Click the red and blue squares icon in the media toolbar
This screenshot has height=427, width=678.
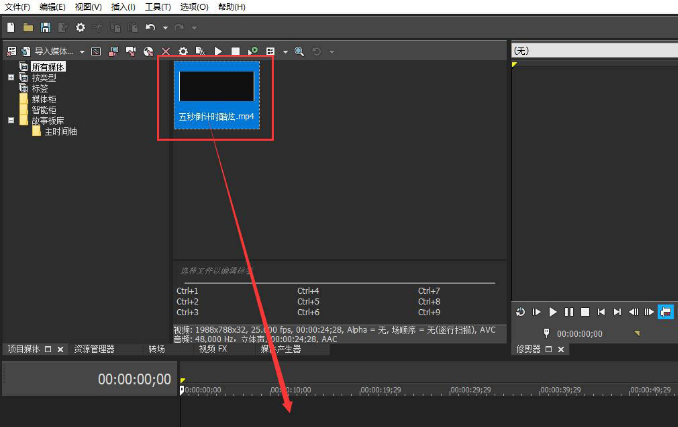pyautogui.click(x=113, y=51)
